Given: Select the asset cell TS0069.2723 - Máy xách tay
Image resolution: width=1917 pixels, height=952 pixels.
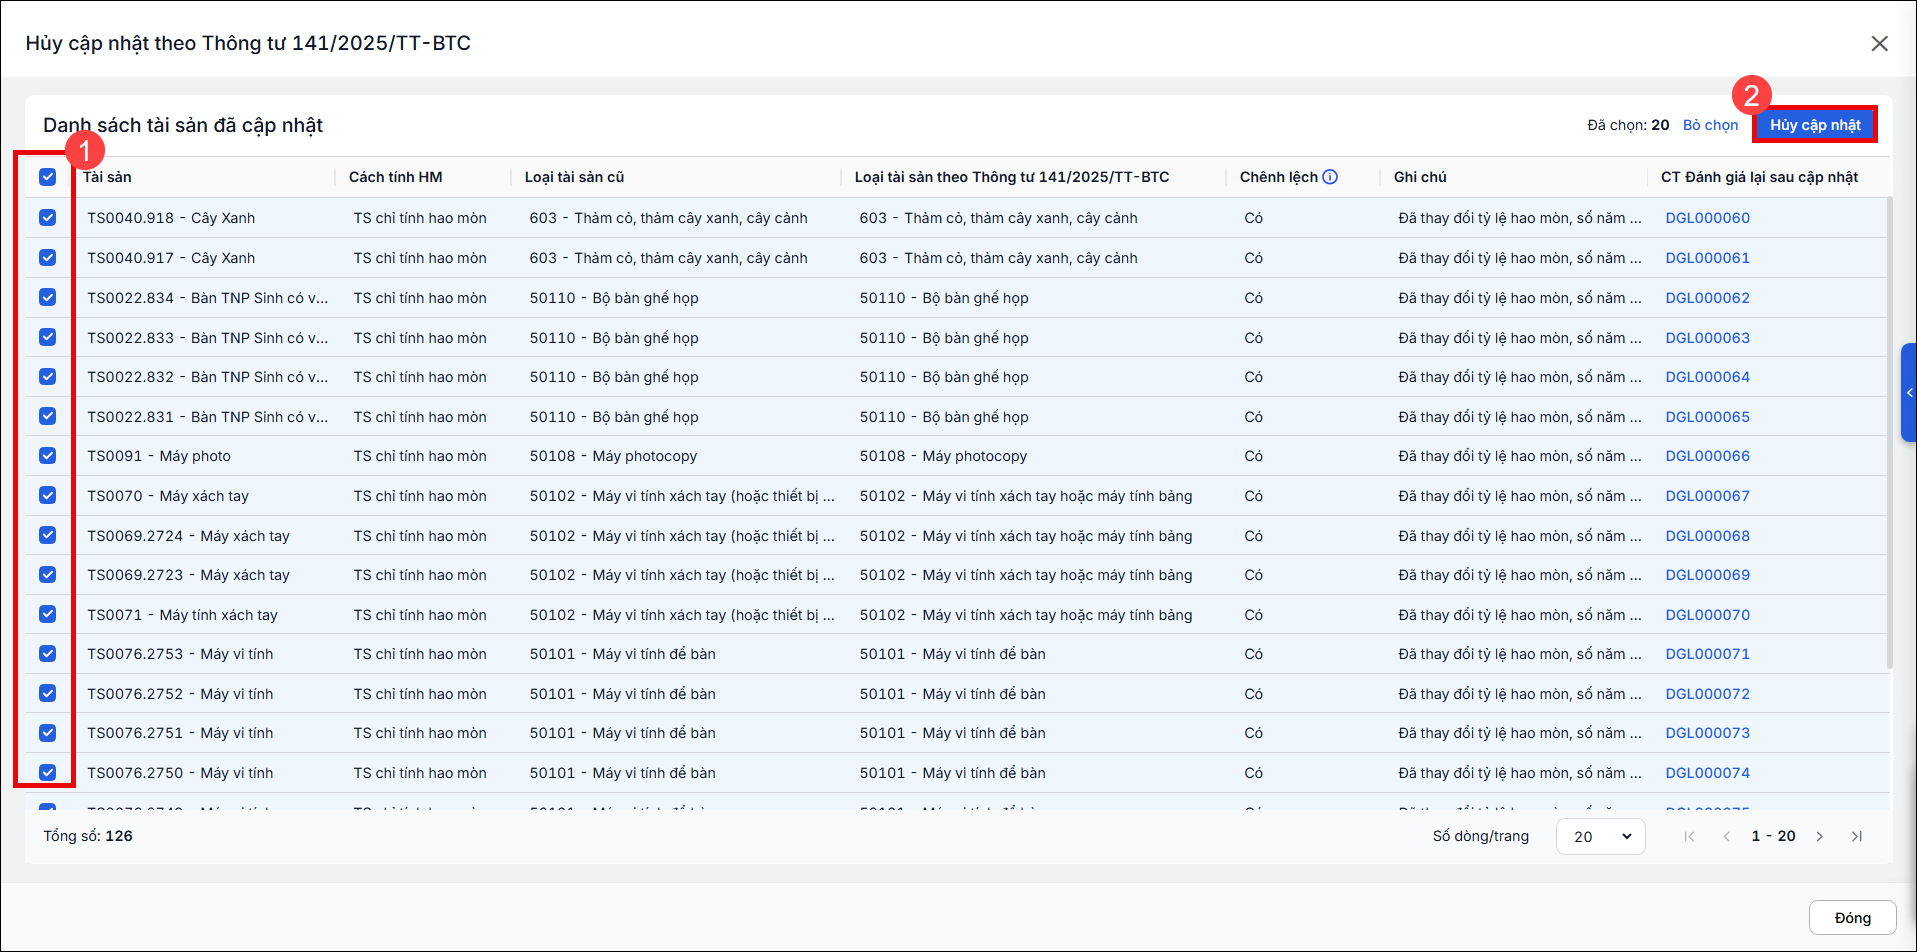Looking at the screenshot, I should pos(188,575).
